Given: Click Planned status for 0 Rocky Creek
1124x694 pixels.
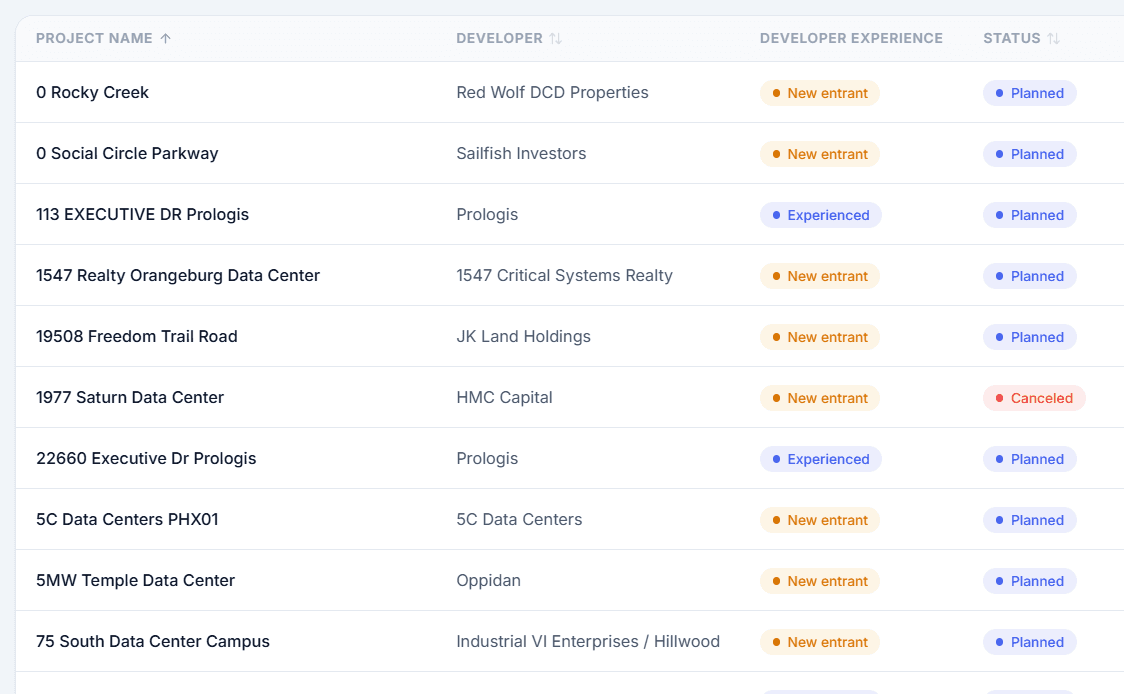Looking at the screenshot, I should point(1029,93).
